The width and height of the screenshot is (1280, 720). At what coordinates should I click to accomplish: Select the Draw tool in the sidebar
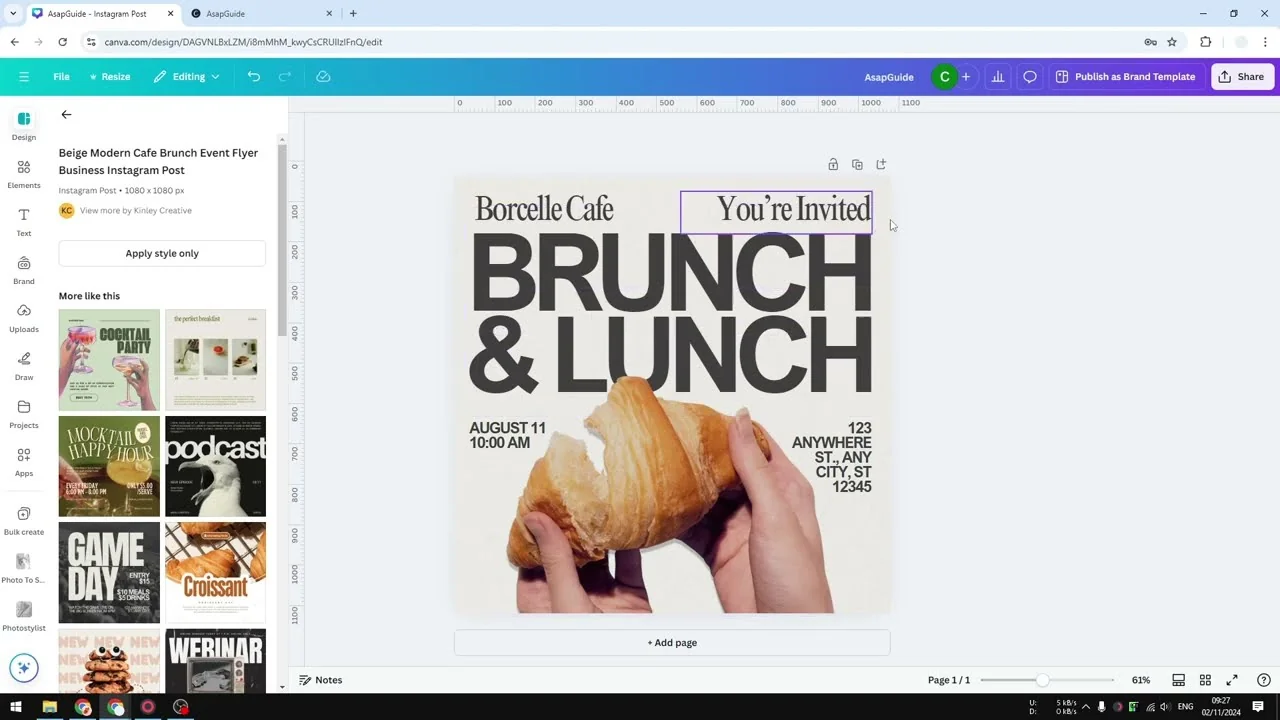(23, 366)
